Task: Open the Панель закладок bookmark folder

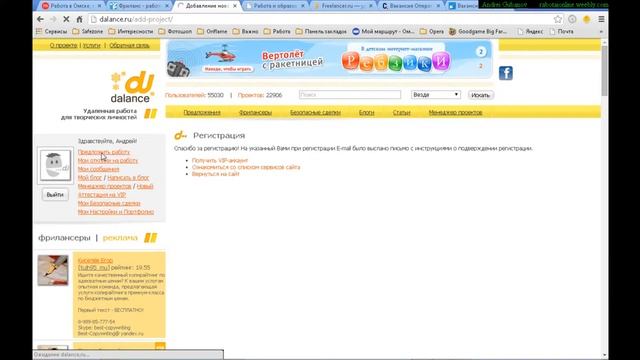Action: click(321, 31)
